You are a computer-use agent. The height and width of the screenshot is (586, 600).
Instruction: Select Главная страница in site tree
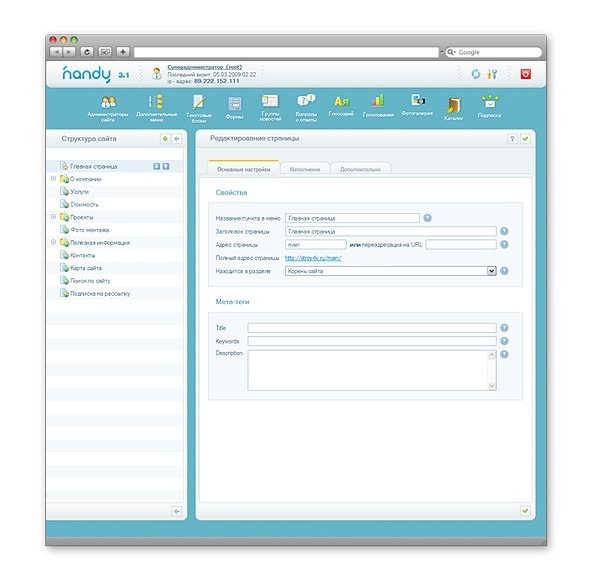click(x=93, y=166)
